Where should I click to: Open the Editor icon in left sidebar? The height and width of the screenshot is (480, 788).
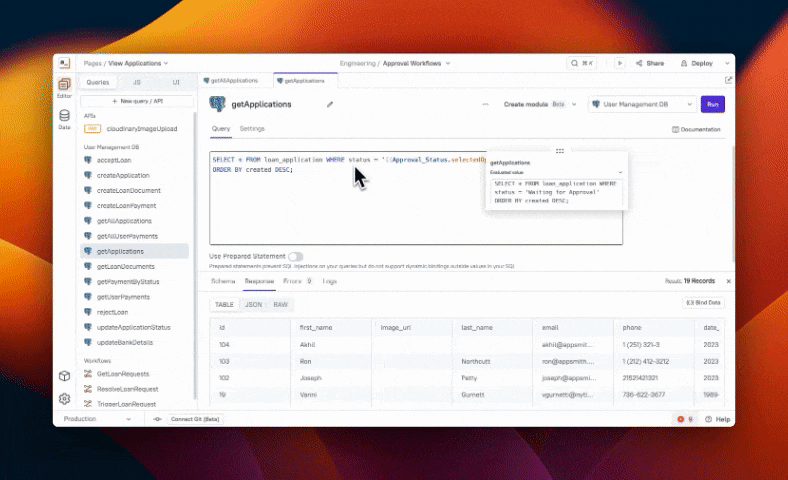64,85
